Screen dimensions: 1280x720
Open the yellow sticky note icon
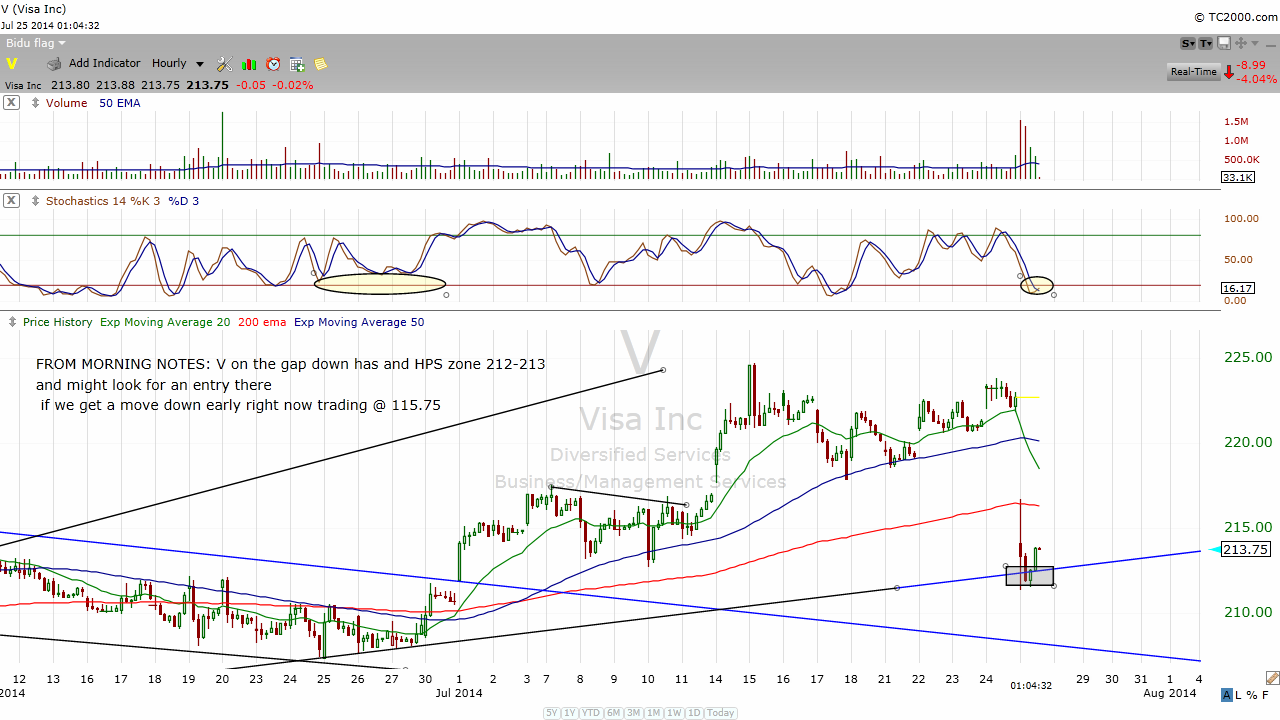321,64
